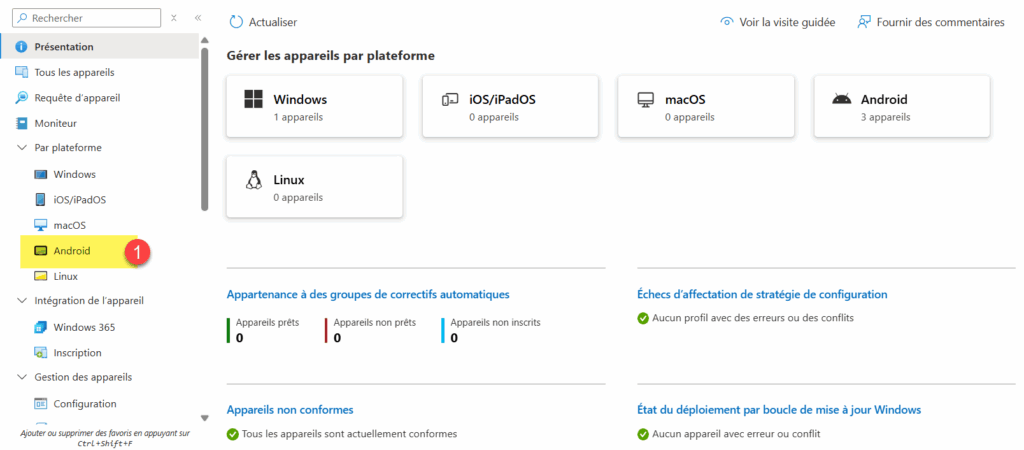The image size is (1024, 450).
Task: Open the Android platform card title
Action: tap(884, 100)
